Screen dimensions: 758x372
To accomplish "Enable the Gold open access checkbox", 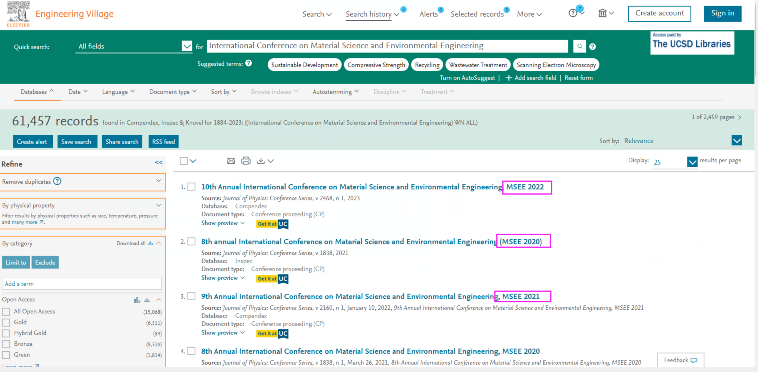I will click(6, 322).
